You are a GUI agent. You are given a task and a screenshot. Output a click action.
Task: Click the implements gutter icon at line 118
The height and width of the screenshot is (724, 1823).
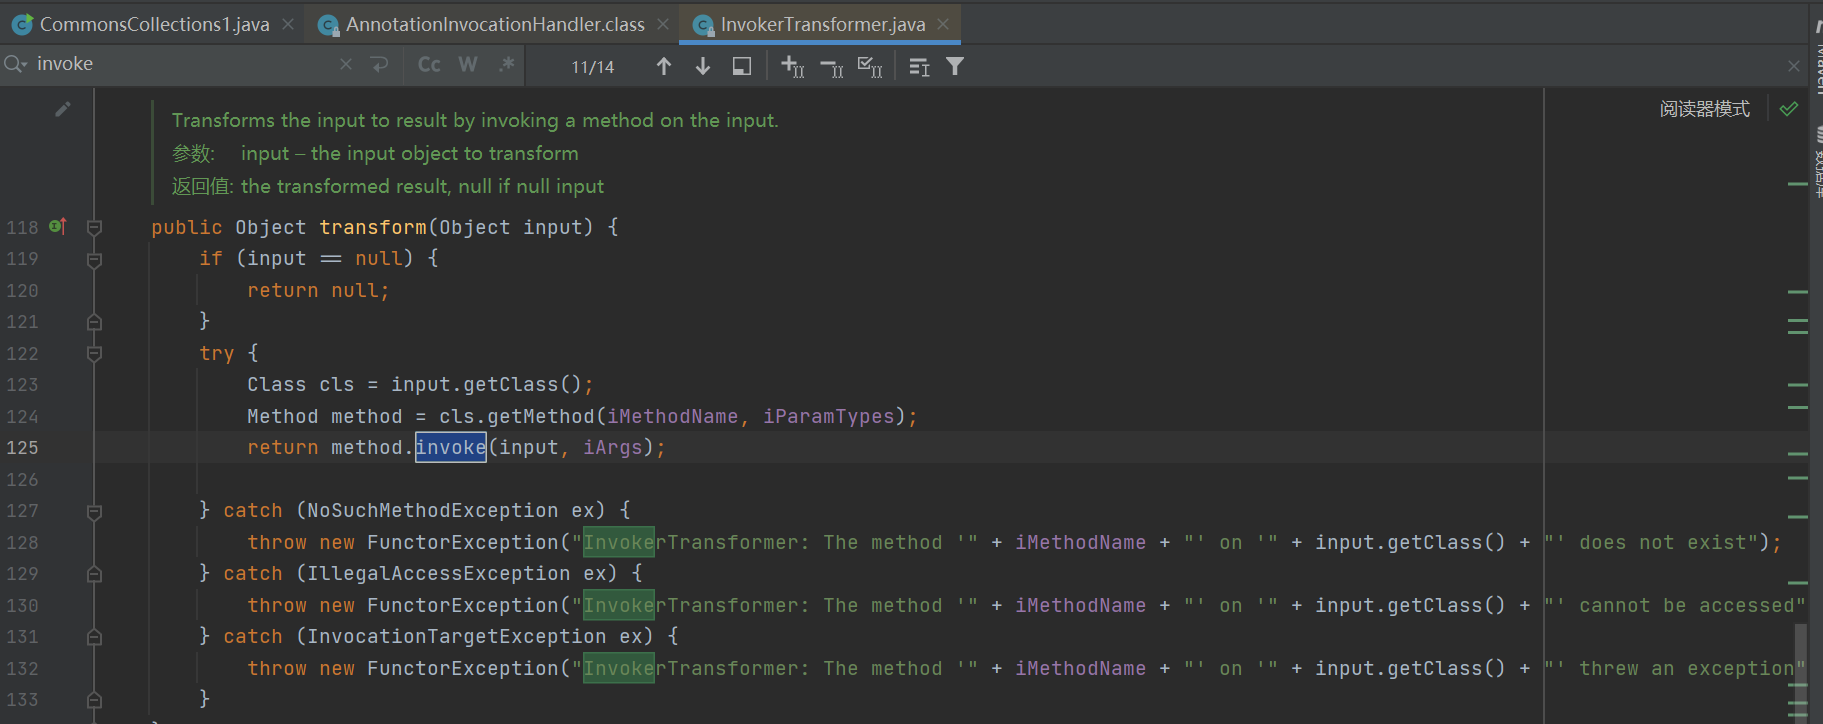58,226
